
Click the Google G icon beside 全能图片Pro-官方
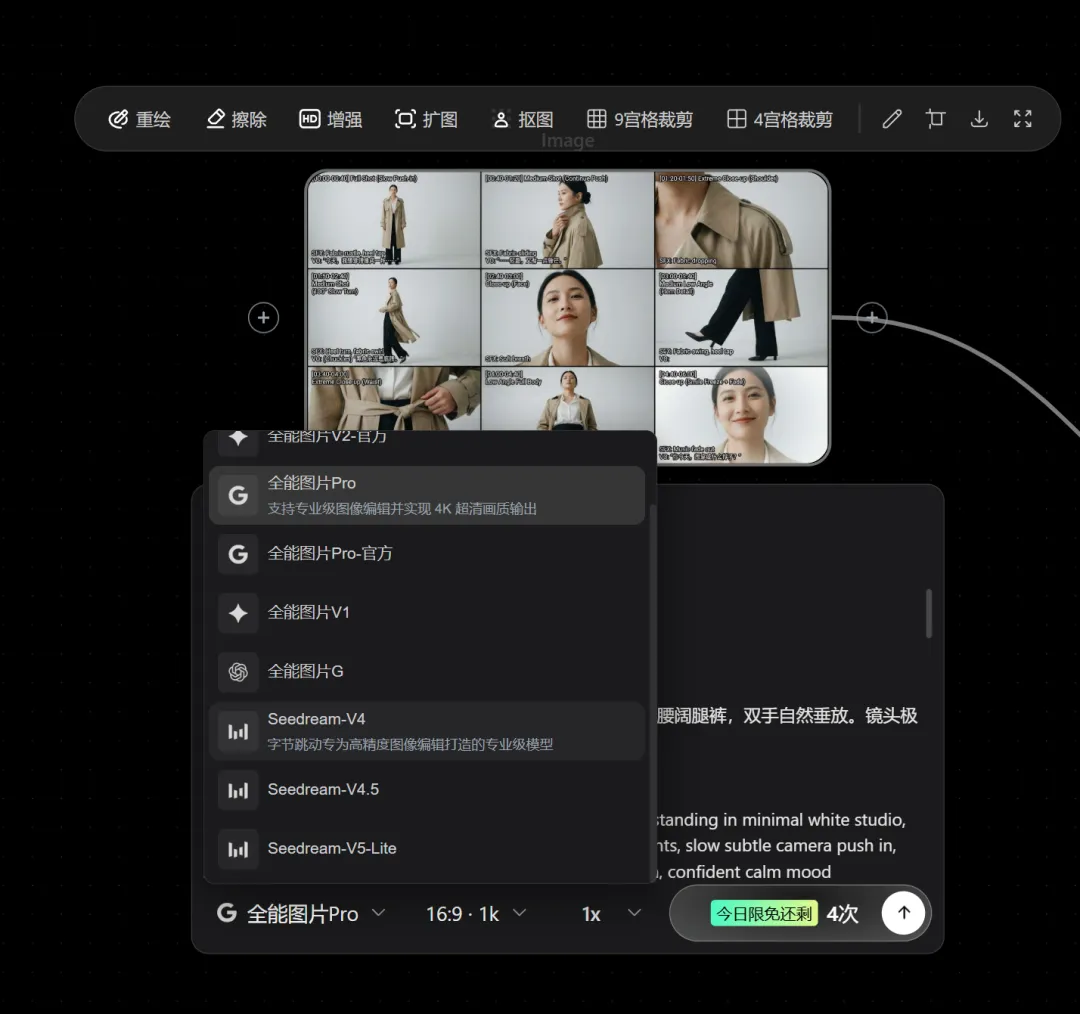(238, 554)
